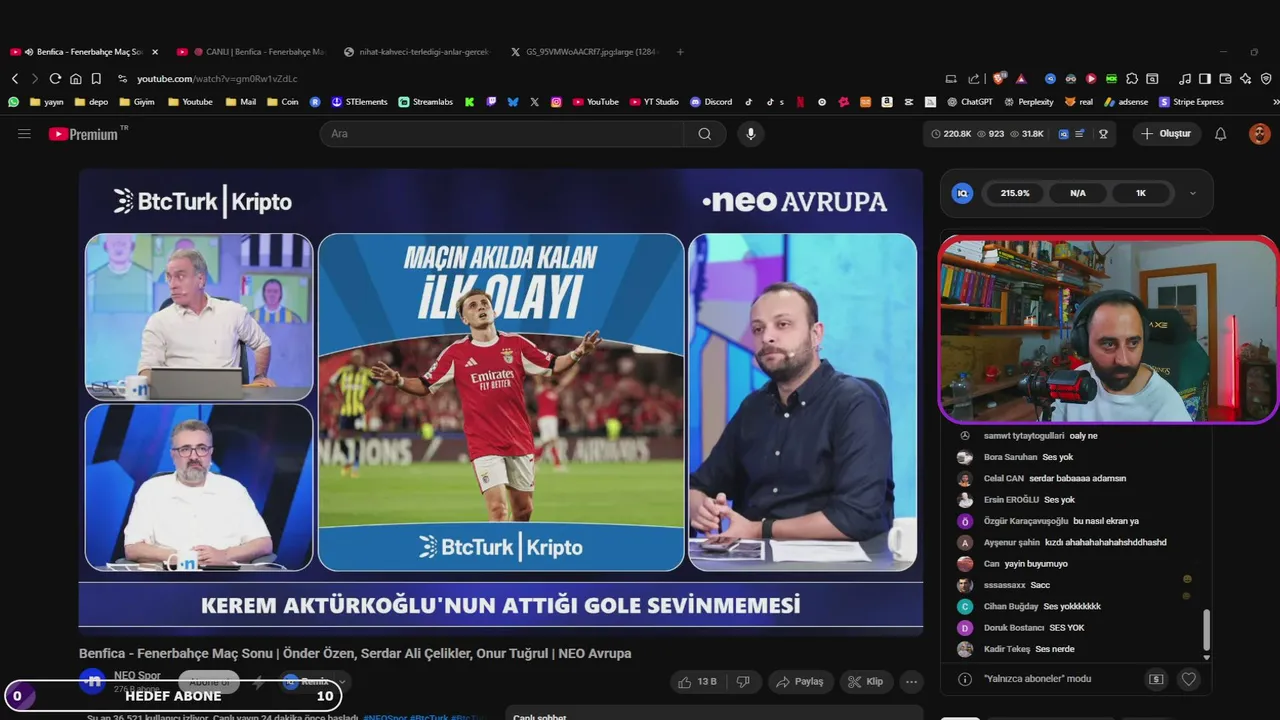Viewport: 1280px width, 720px height.
Task: Open the Kick bookmark icon
Action: pos(469,102)
